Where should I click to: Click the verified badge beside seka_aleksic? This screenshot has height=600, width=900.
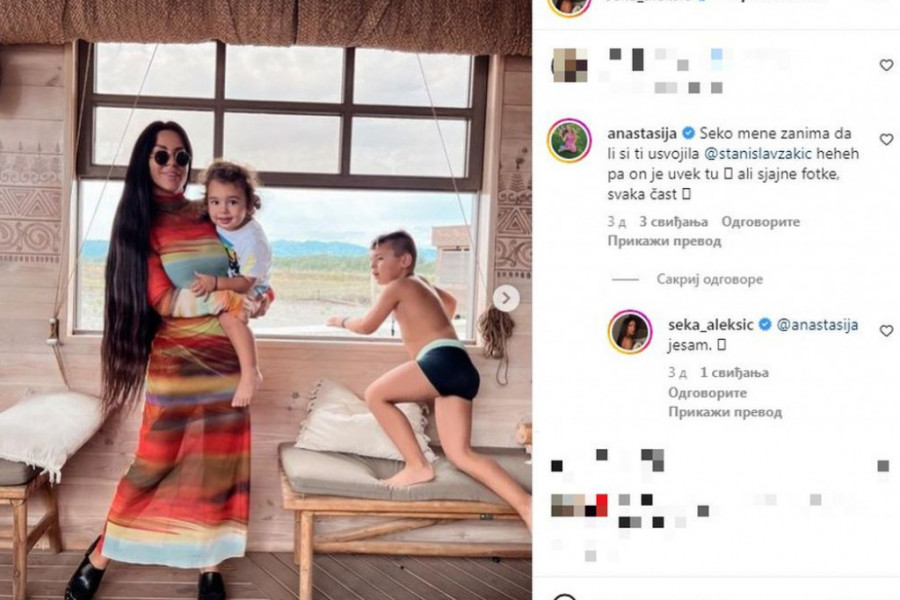(x=765, y=324)
